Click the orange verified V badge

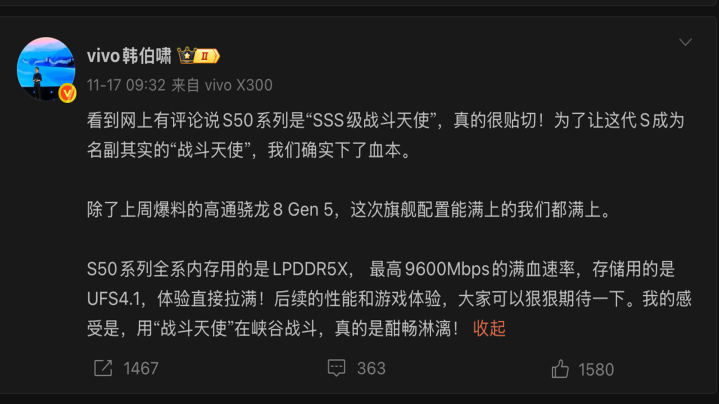pyautogui.click(x=67, y=94)
